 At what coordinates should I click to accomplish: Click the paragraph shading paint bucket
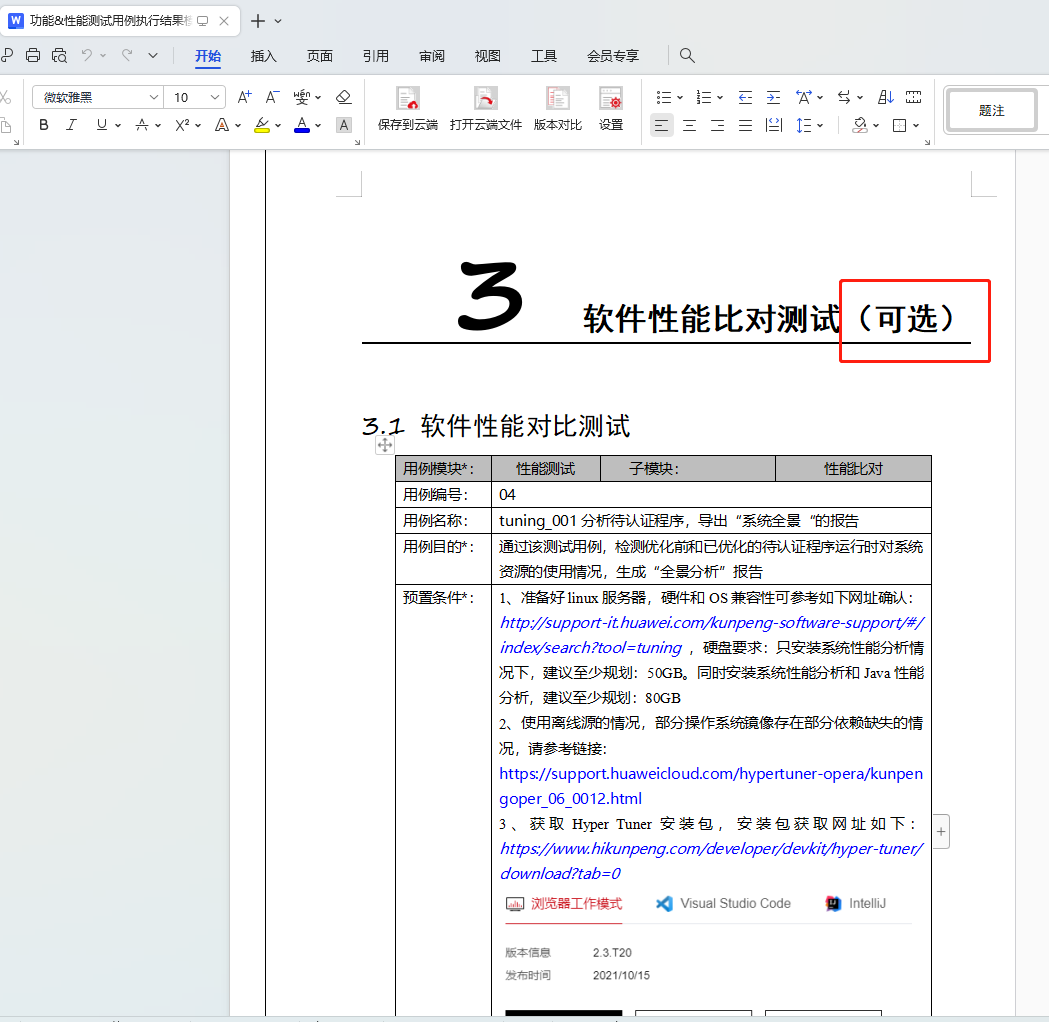coord(860,125)
